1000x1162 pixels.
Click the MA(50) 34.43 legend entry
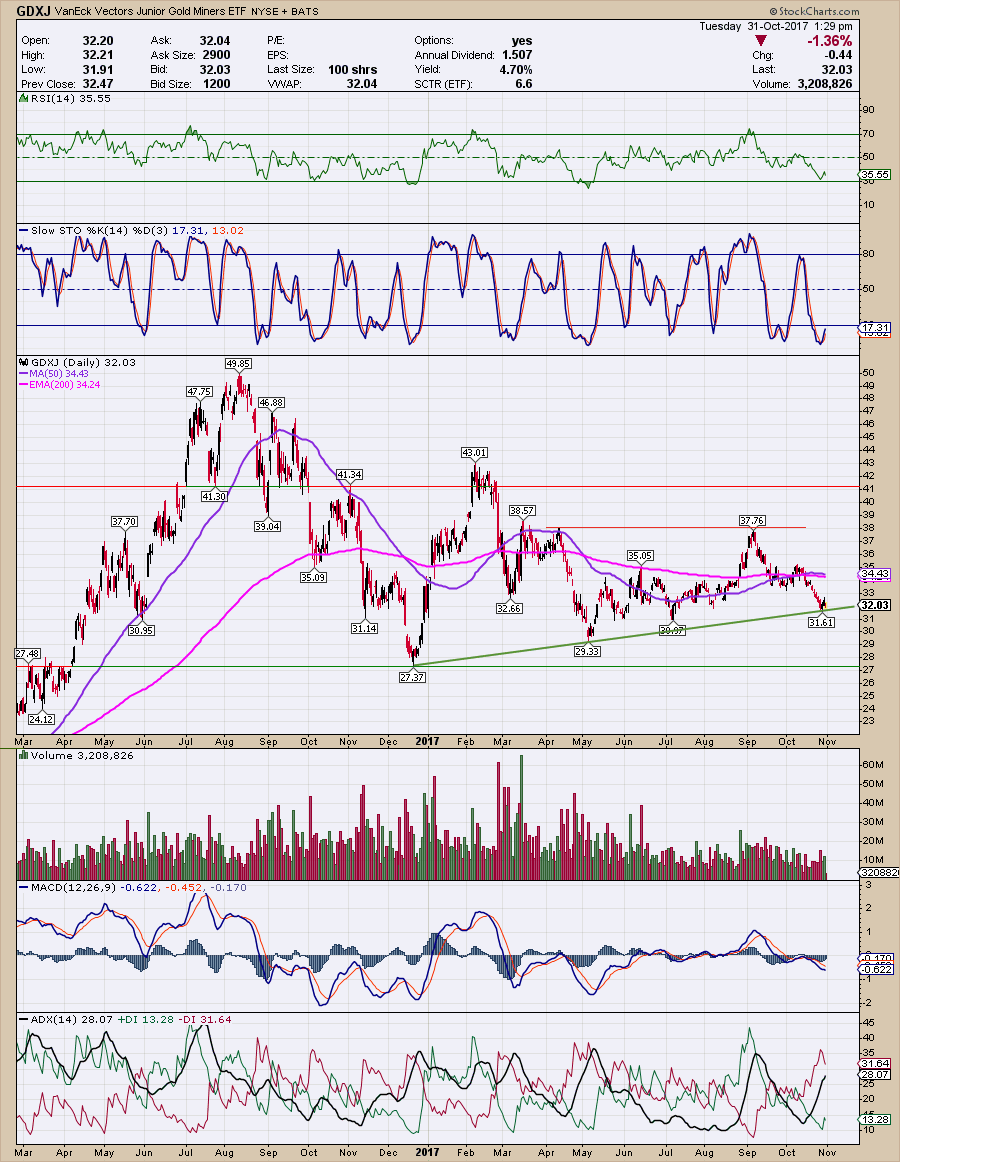click(53, 374)
